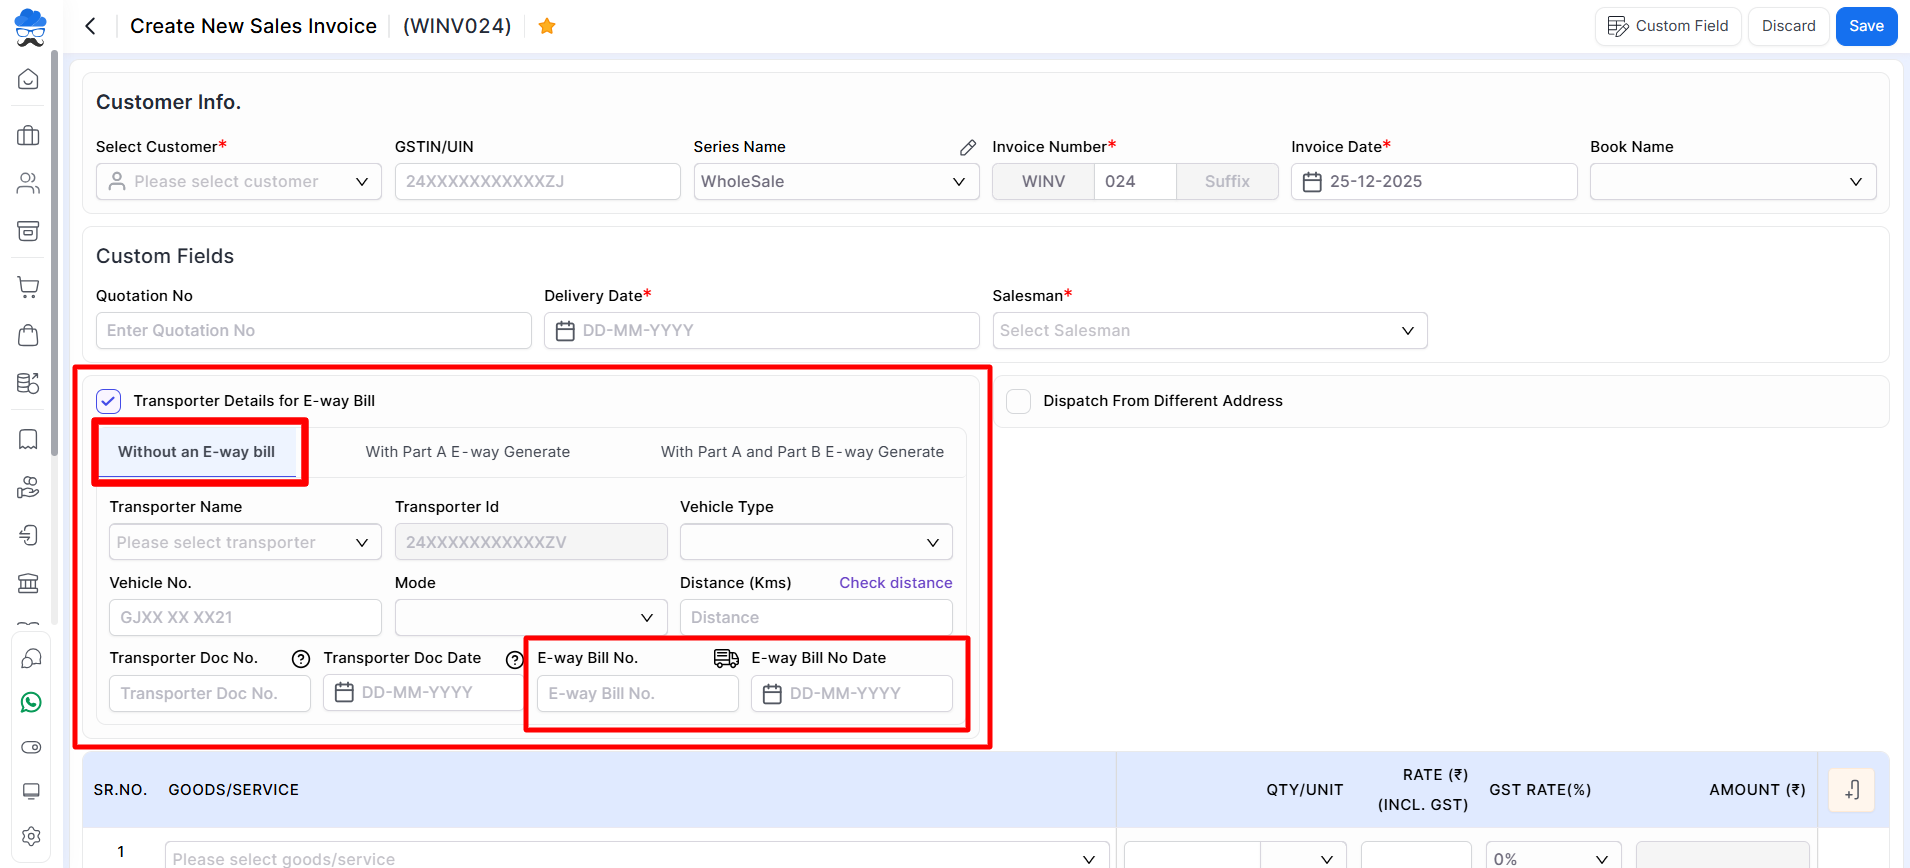Click the Transporter Doc No. help icon

pyautogui.click(x=300, y=659)
